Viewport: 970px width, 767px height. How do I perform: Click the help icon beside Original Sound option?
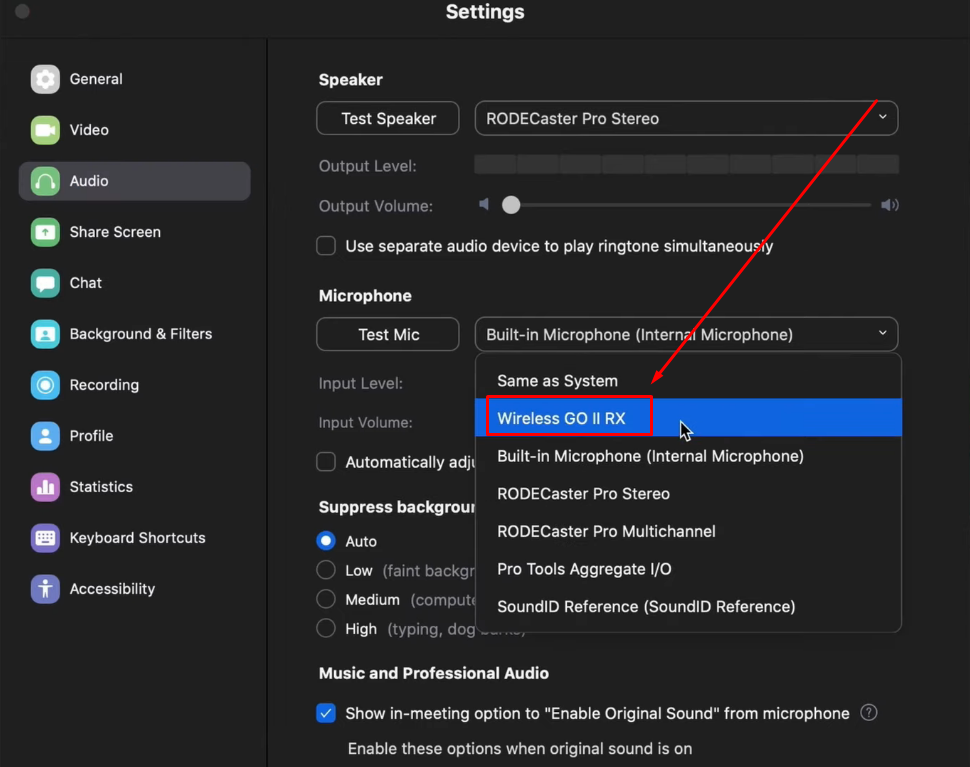[x=869, y=713]
